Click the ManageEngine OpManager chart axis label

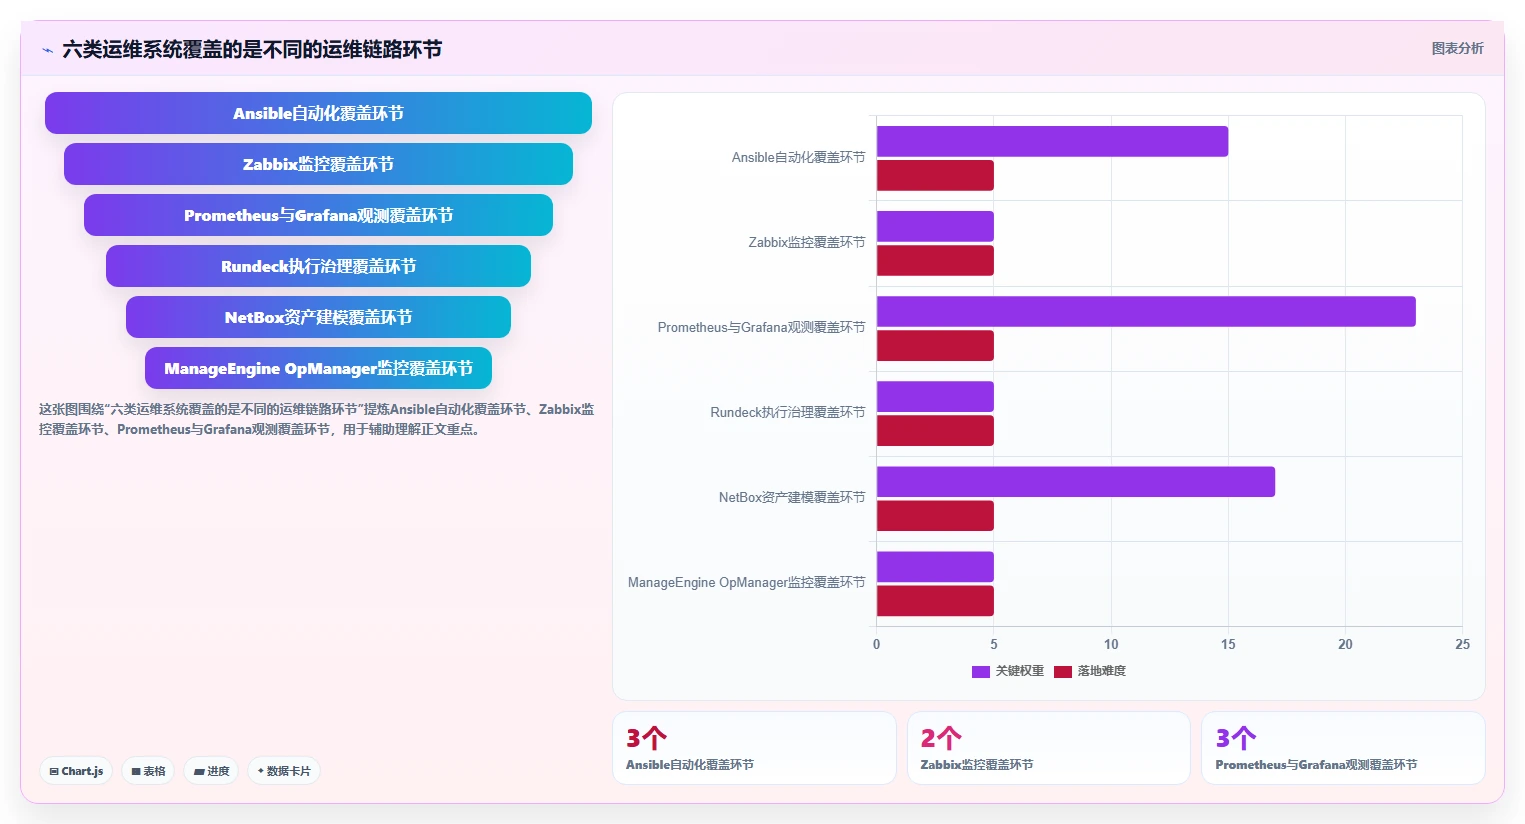coord(747,582)
